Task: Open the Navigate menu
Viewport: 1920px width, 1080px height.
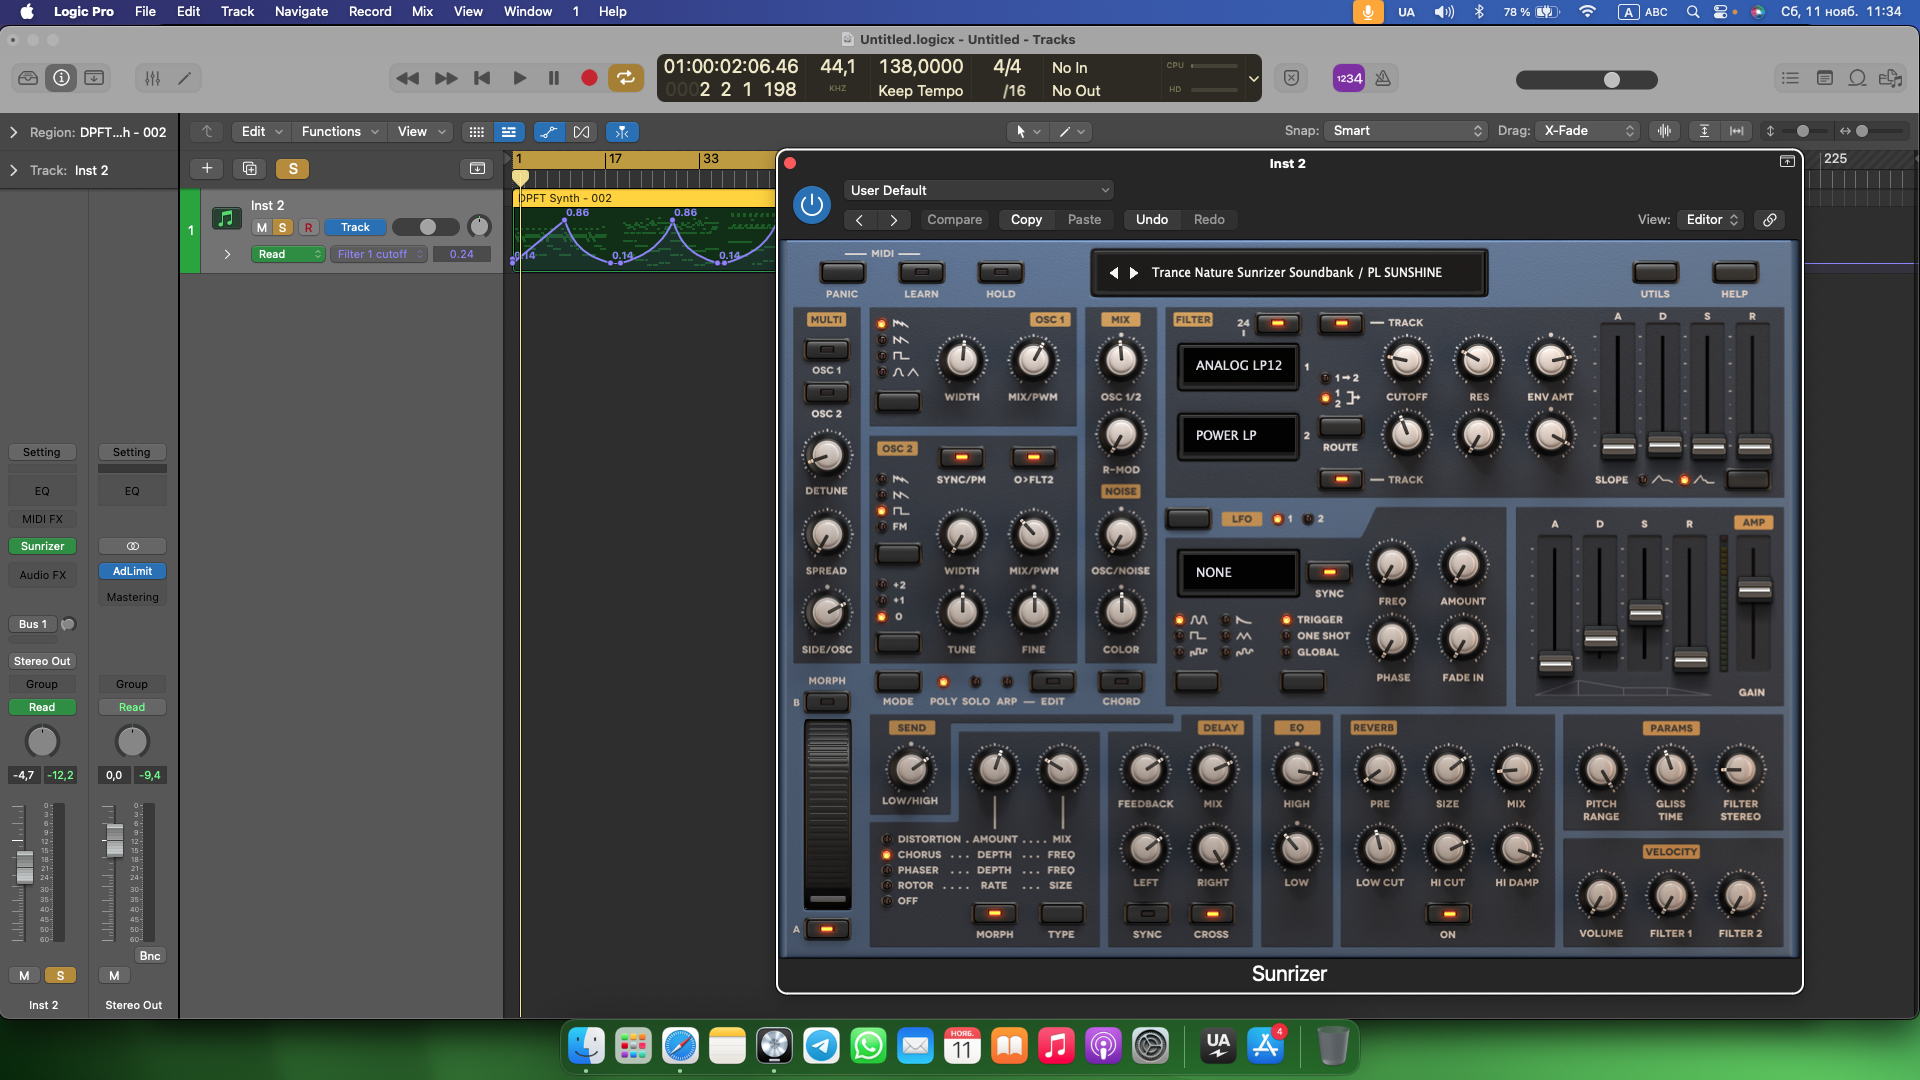Action: click(301, 11)
